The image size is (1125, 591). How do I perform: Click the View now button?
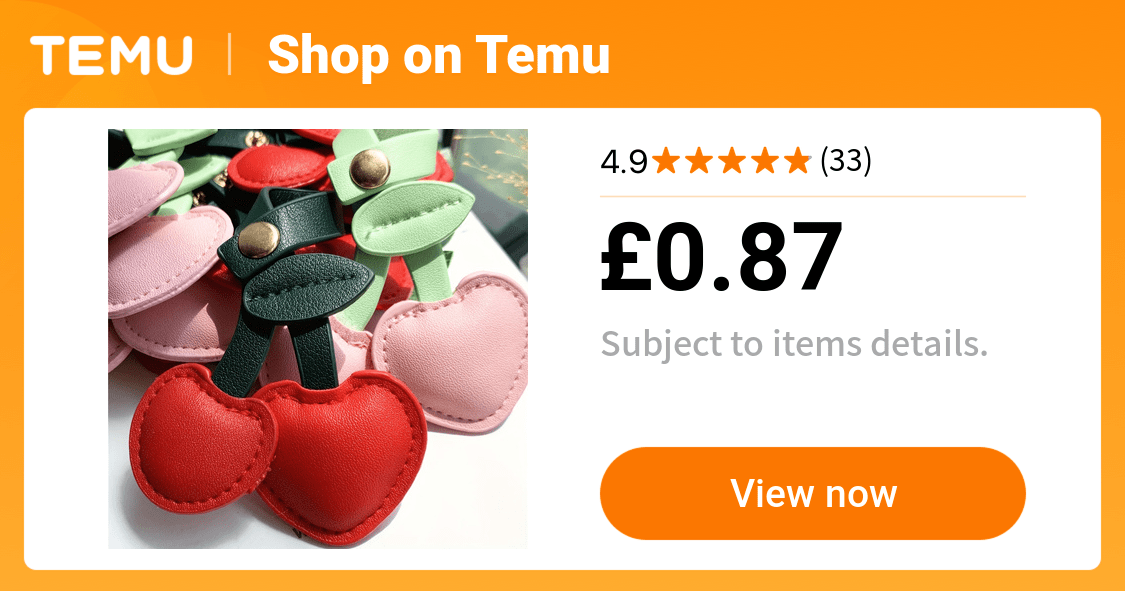[x=812, y=493]
